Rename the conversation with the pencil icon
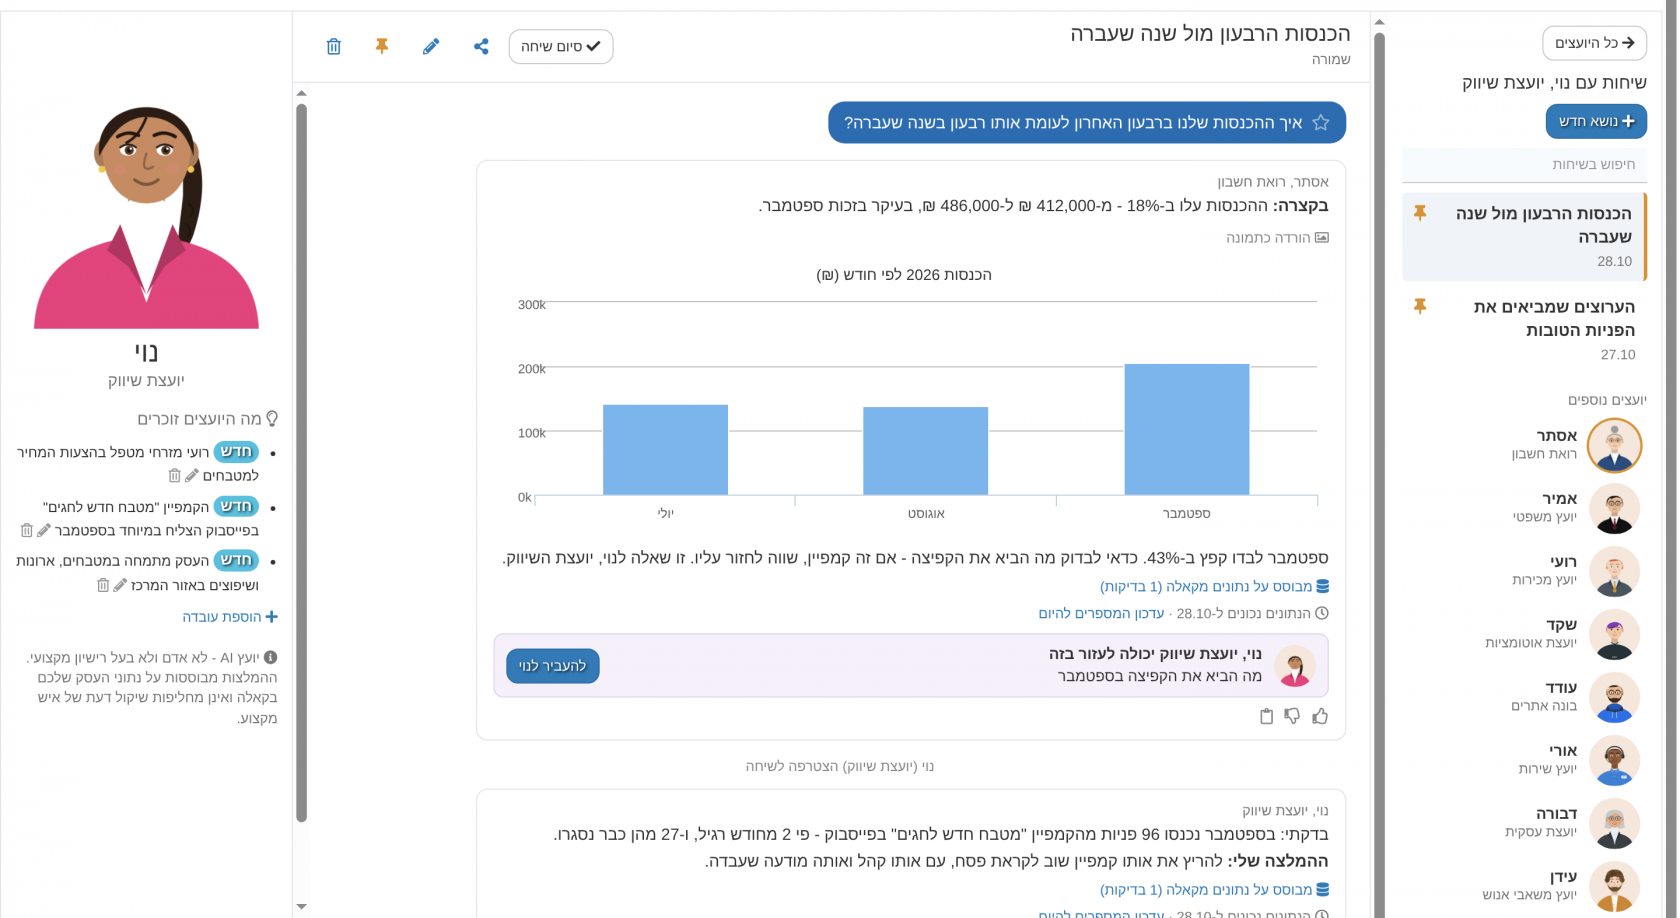Image resolution: width=1680 pixels, height=918 pixels. point(431,46)
